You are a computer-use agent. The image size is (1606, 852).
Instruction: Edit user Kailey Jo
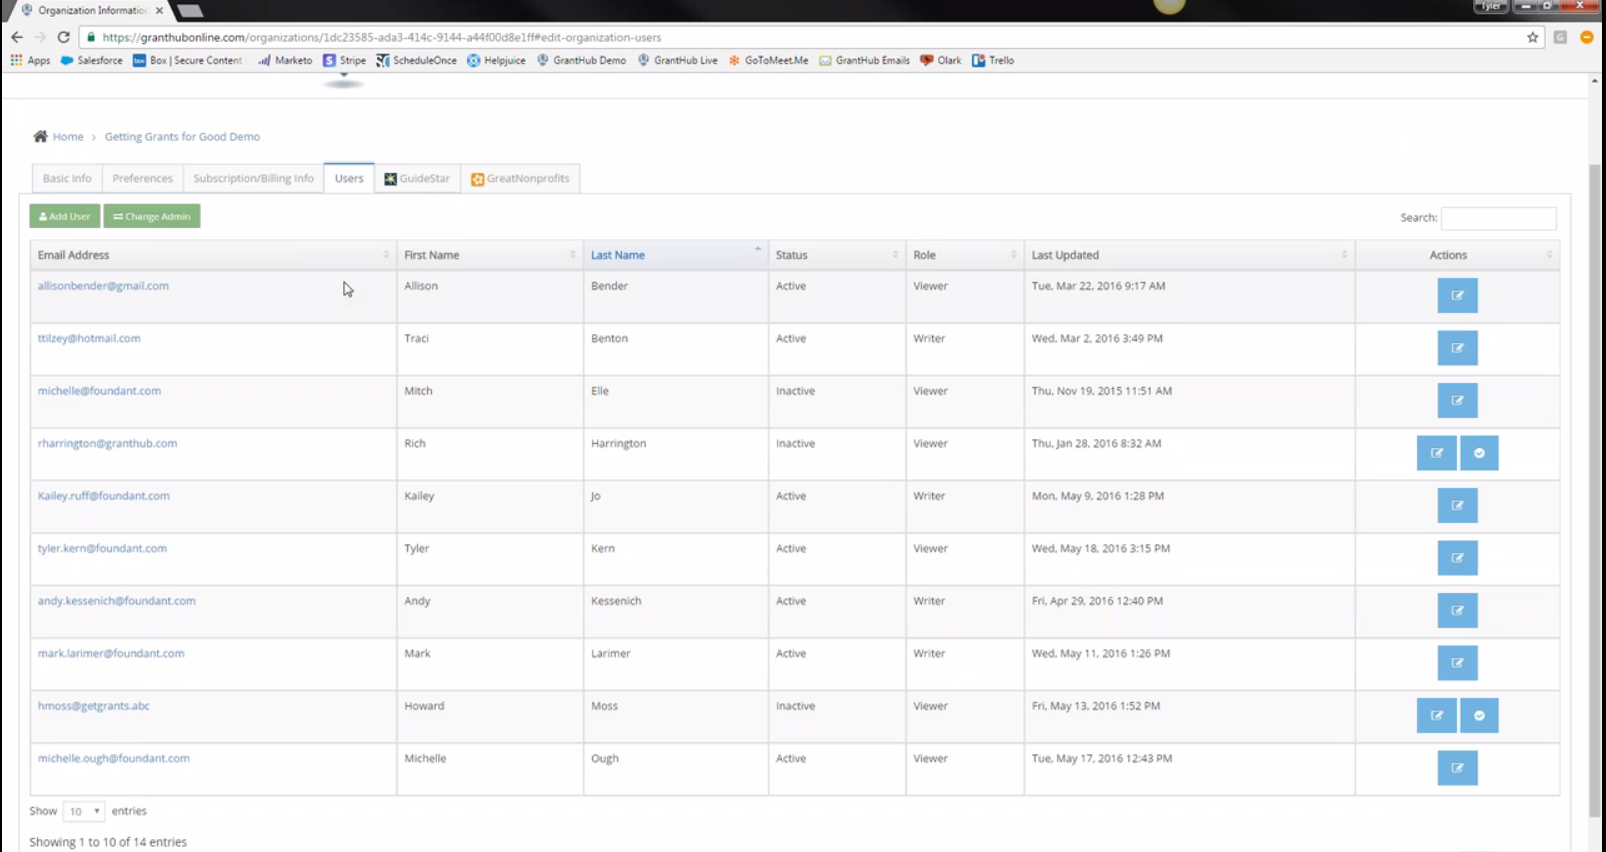pyautogui.click(x=1457, y=506)
